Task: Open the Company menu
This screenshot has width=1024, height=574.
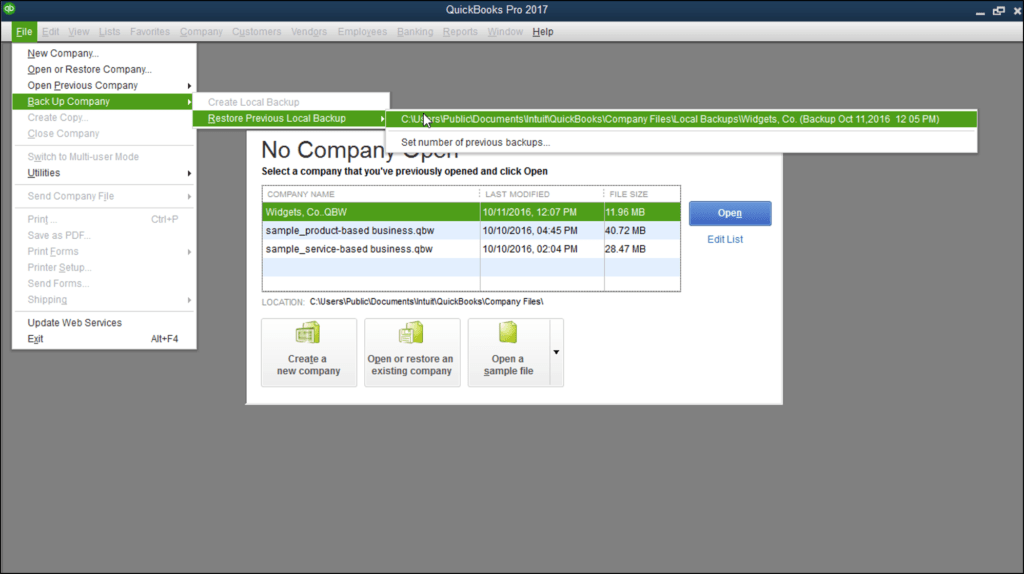Action: [x=201, y=31]
